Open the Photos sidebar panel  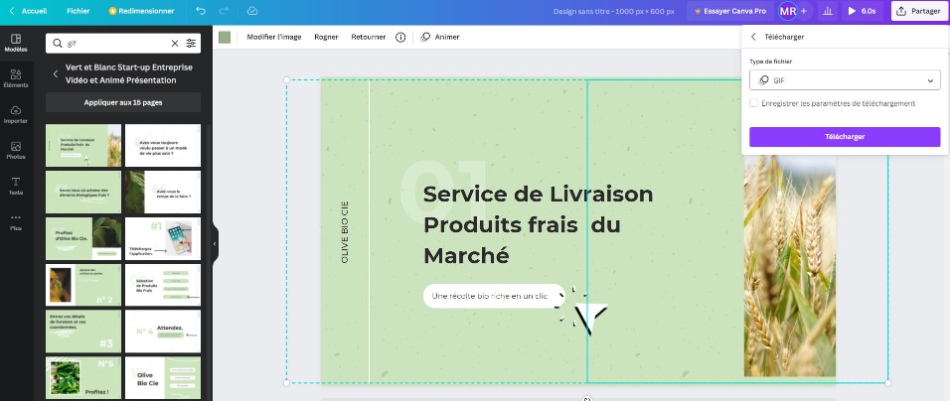click(16, 150)
